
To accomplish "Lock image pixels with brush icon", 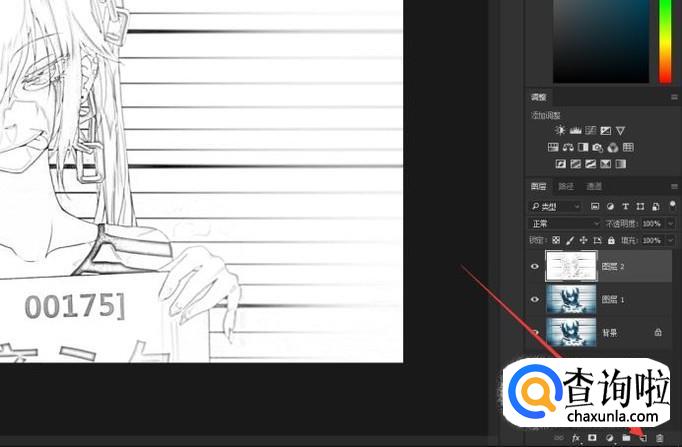I will [570, 240].
